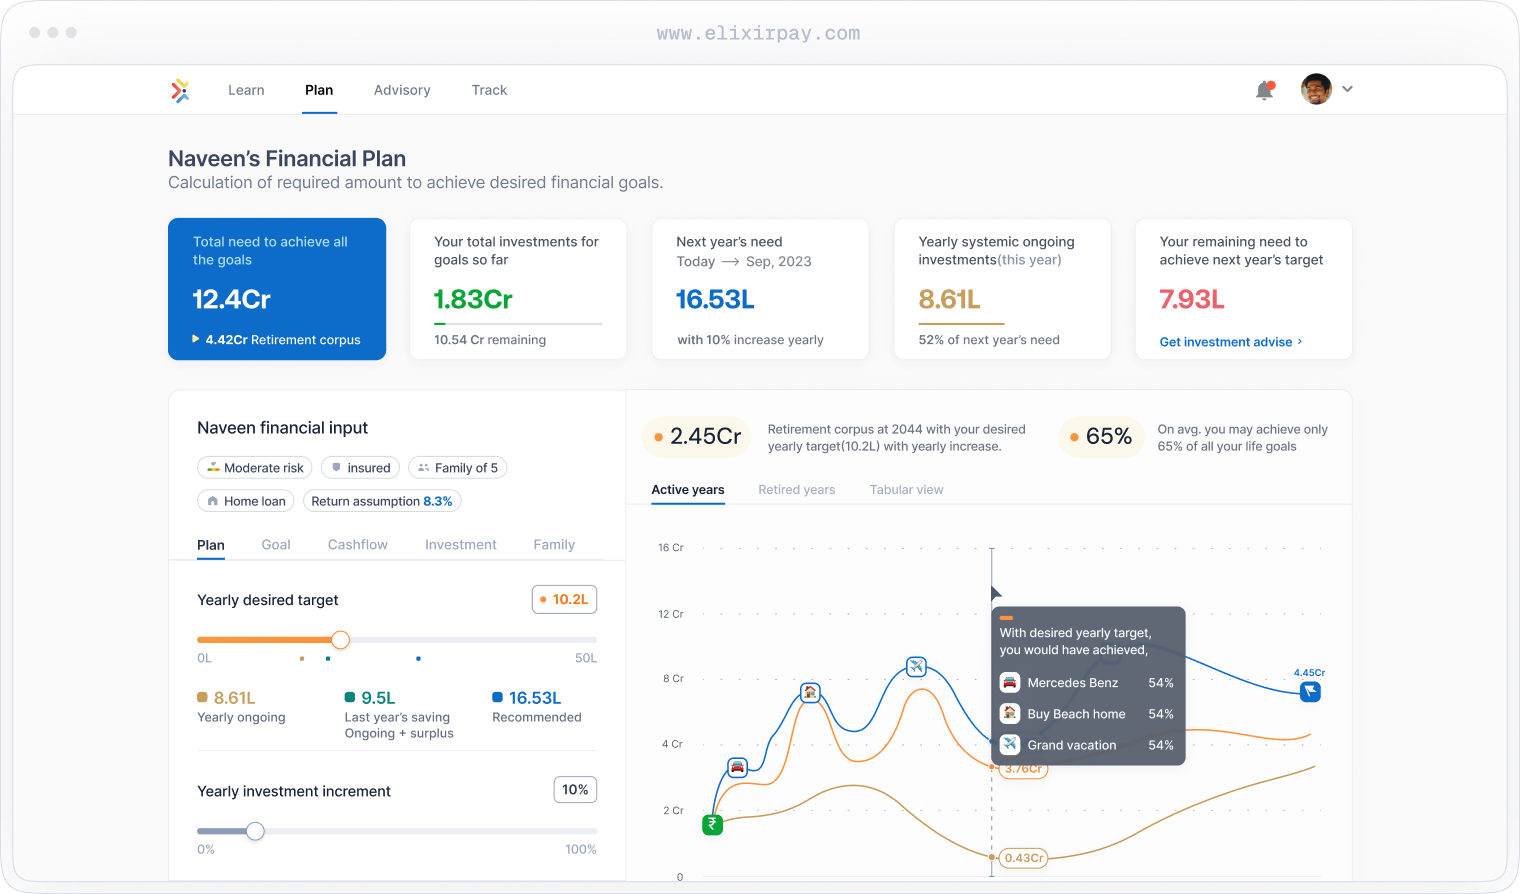This screenshot has height=894, width=1520.
Task: Open the Advisory nav item
Action: pos(402,90)
